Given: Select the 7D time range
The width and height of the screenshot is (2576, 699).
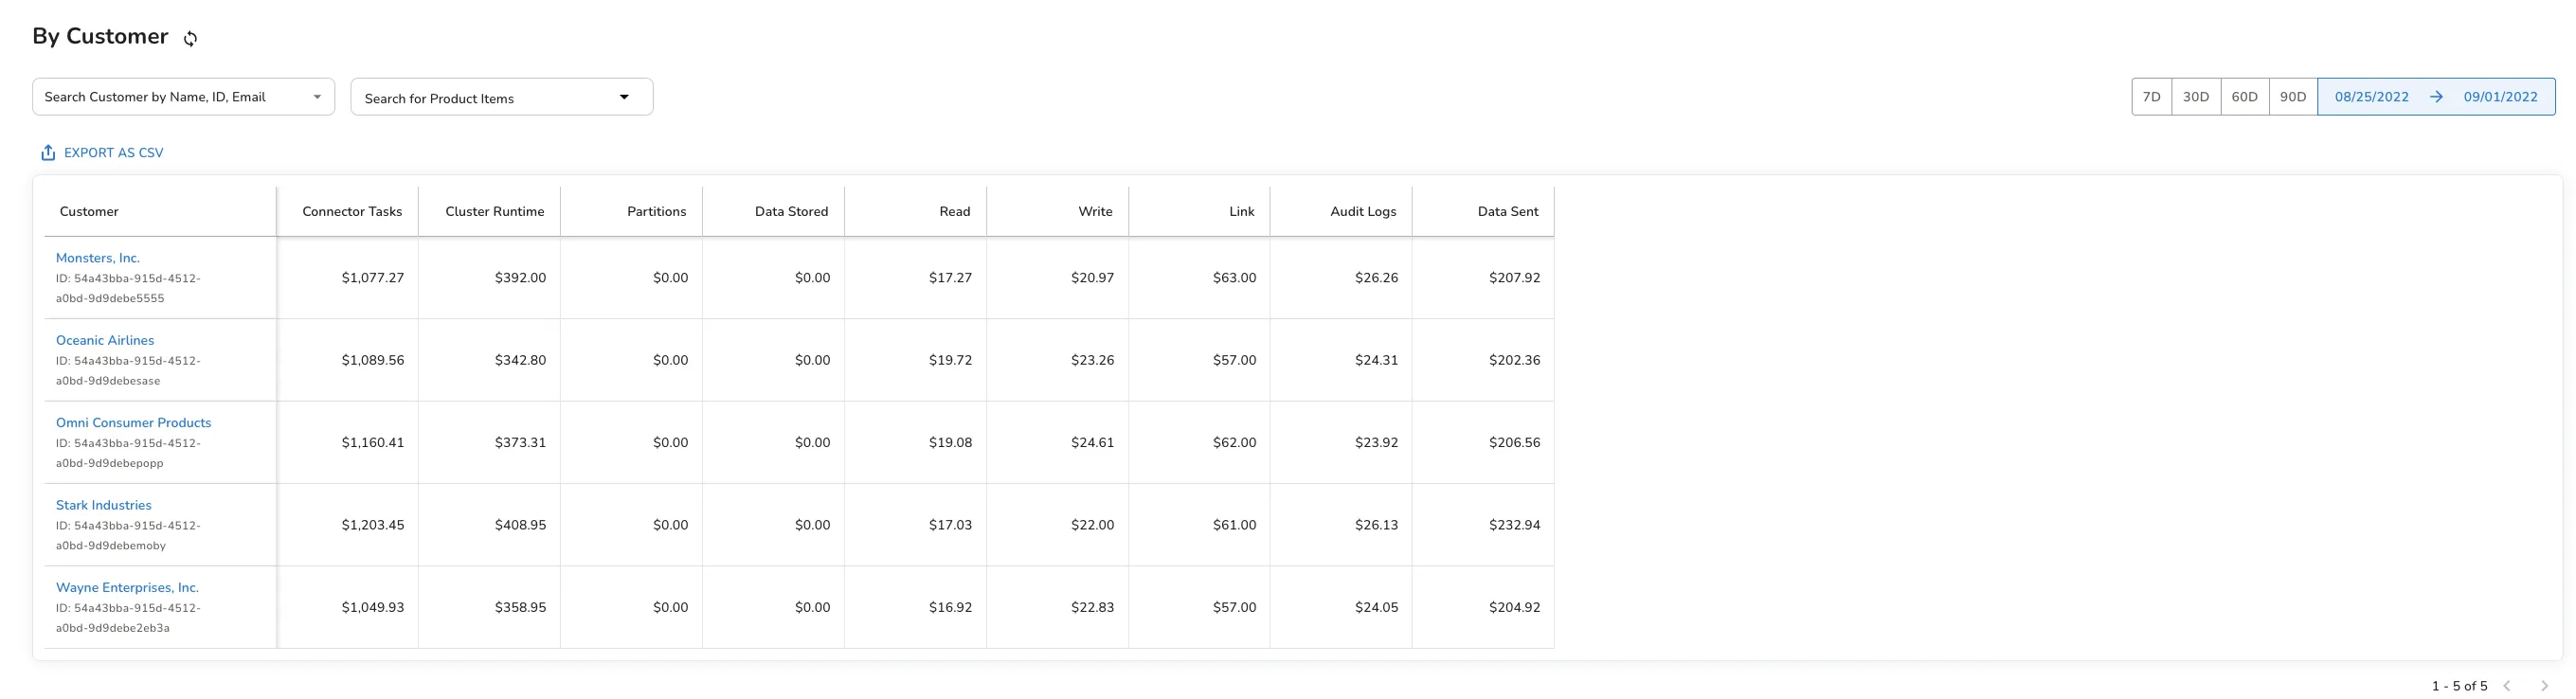Looking at the screenshot, I should [x=2151, y=97].
